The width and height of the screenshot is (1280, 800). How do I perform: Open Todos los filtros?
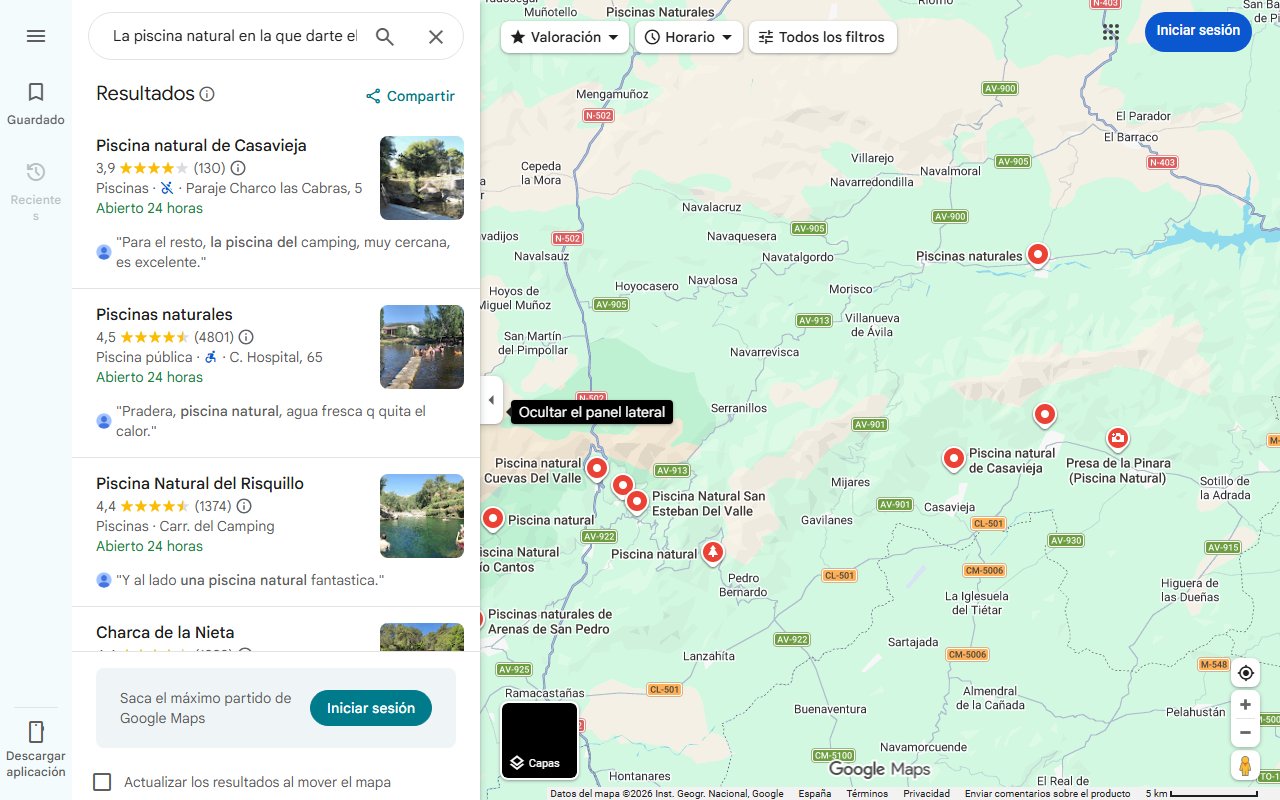822,37
